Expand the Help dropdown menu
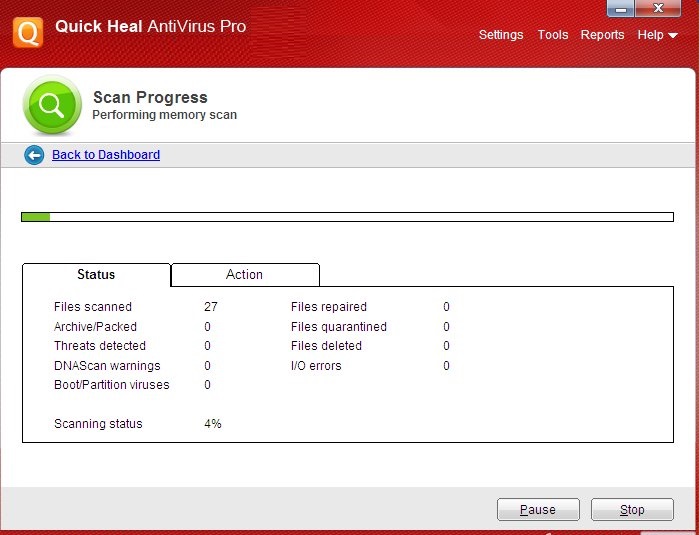 pos(658,35)
